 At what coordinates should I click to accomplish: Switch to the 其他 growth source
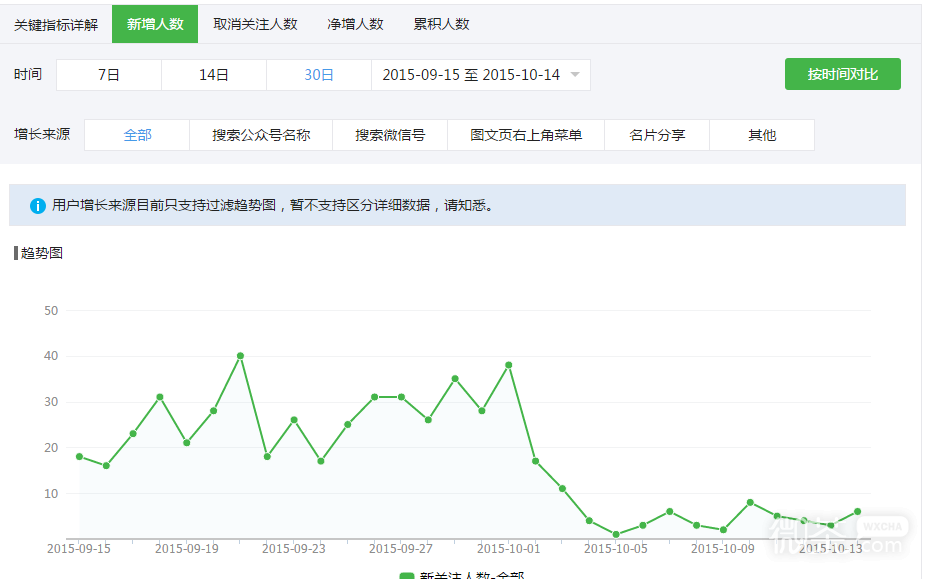pos(762,134)
